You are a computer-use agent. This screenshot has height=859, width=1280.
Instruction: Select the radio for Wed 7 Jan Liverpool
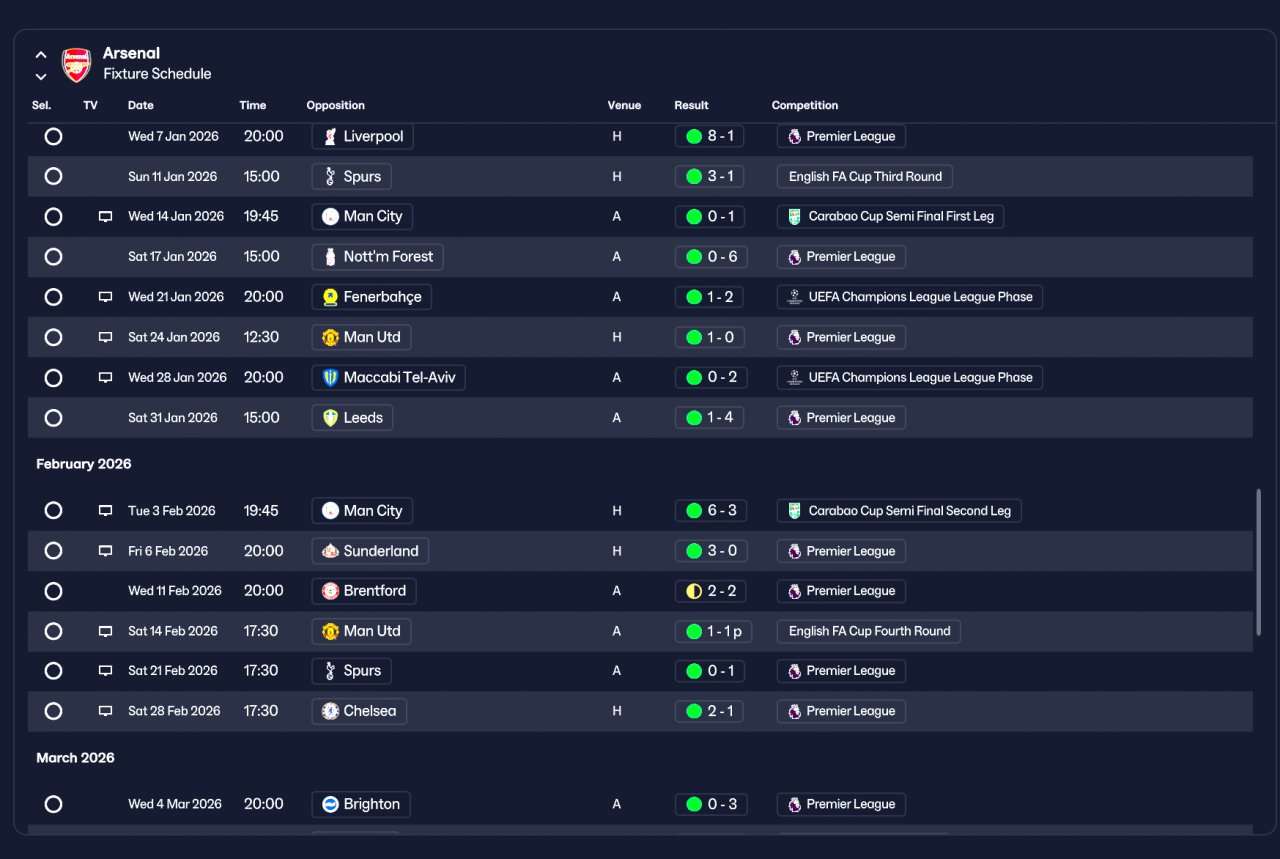54,136
